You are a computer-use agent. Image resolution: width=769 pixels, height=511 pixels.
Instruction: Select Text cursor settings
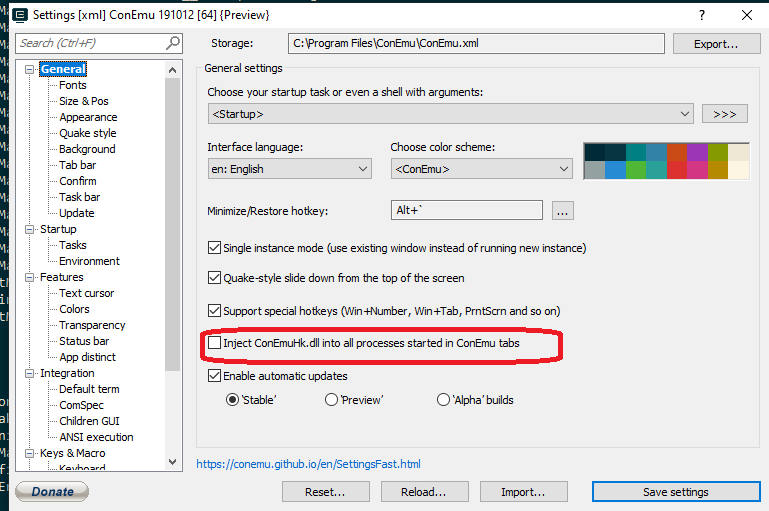point(86,293)
